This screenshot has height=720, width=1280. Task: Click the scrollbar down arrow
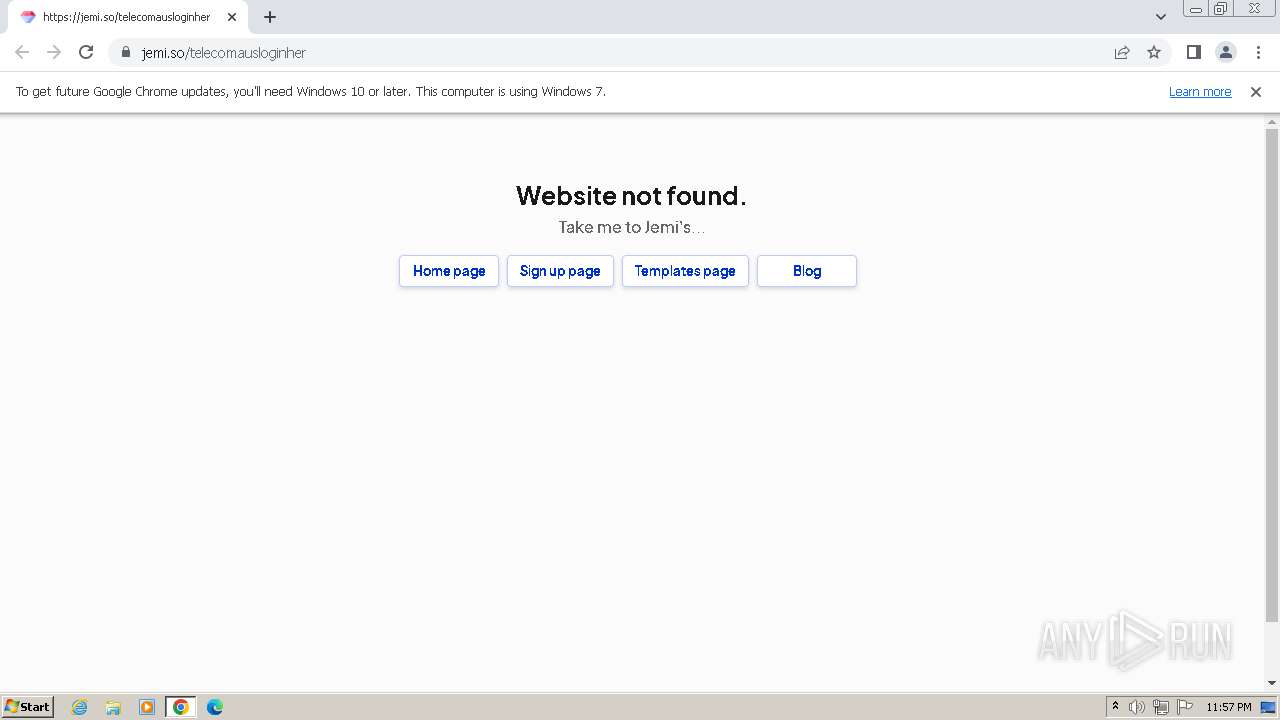click(x=1272, y=683)
